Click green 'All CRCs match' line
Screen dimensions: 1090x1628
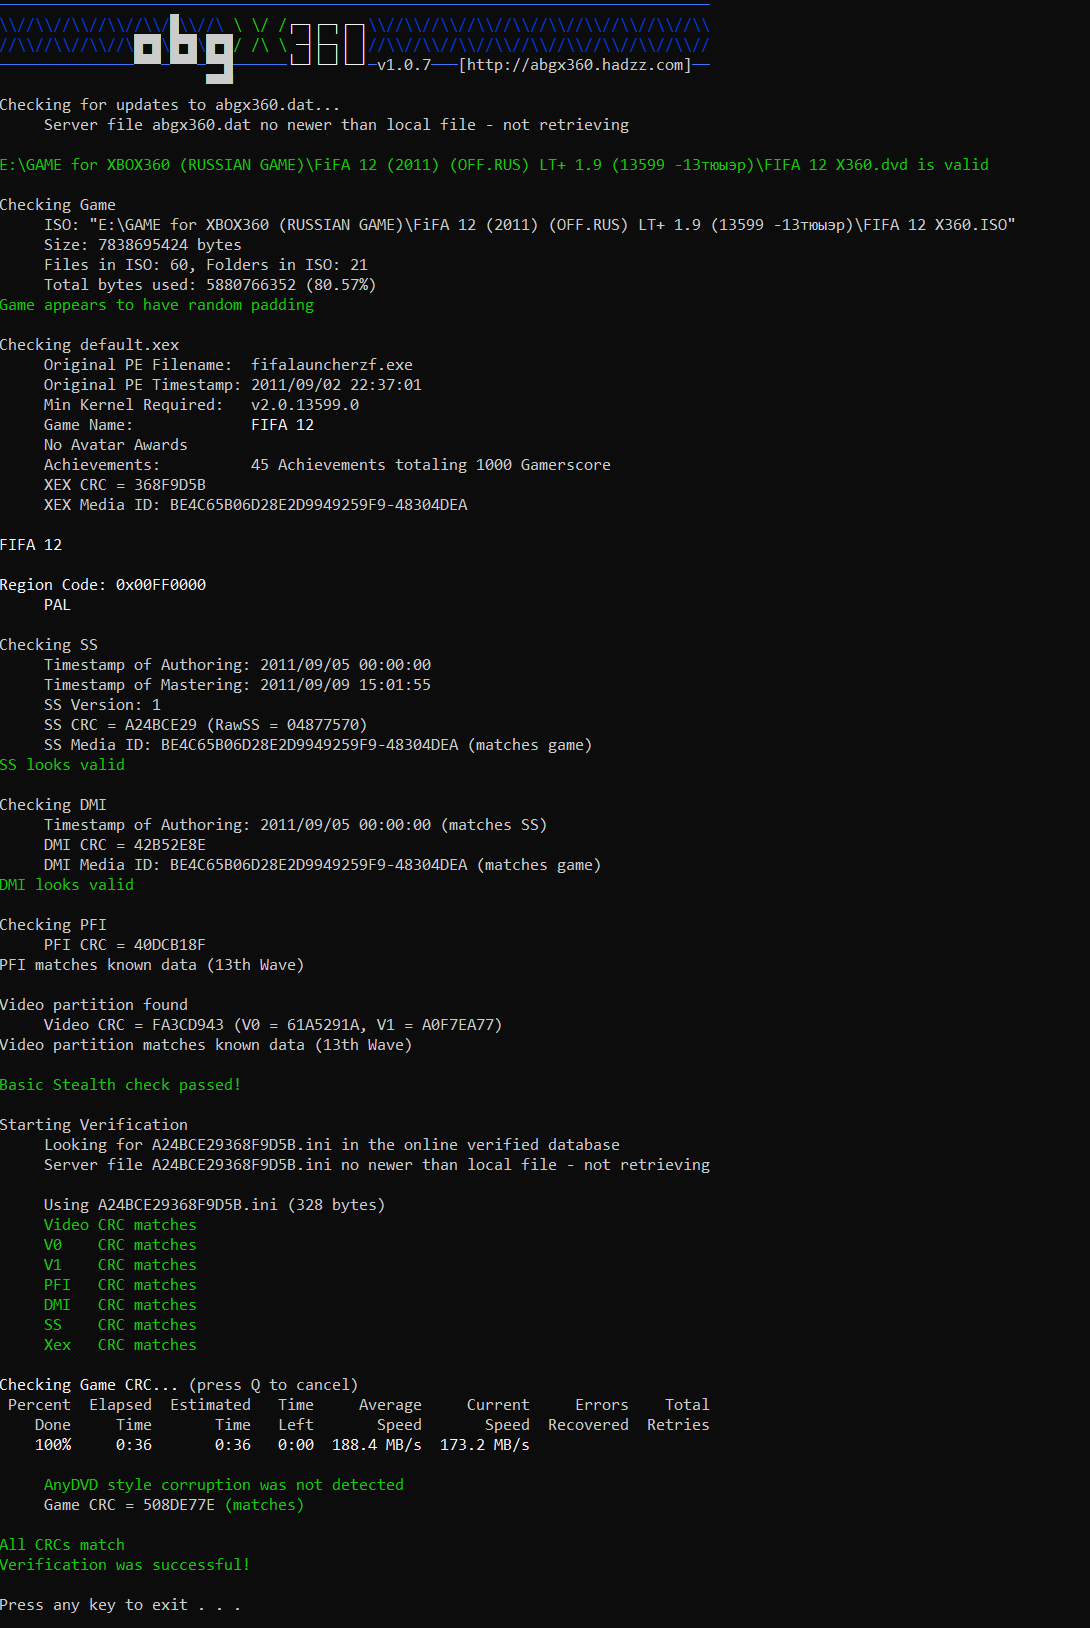pos(62,1545)
